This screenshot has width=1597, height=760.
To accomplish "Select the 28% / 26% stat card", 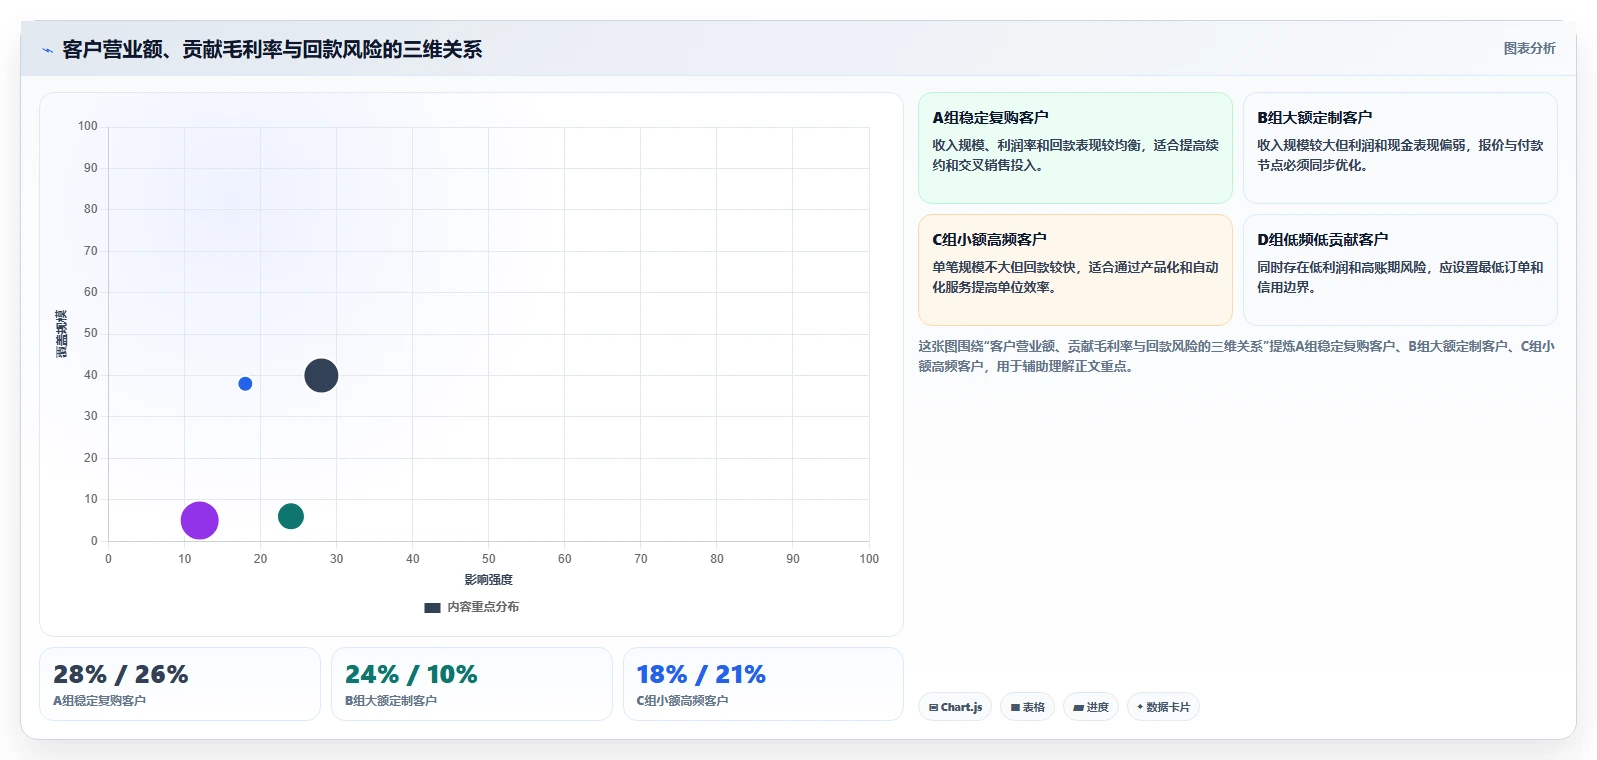I will click(x=180, y=684).
